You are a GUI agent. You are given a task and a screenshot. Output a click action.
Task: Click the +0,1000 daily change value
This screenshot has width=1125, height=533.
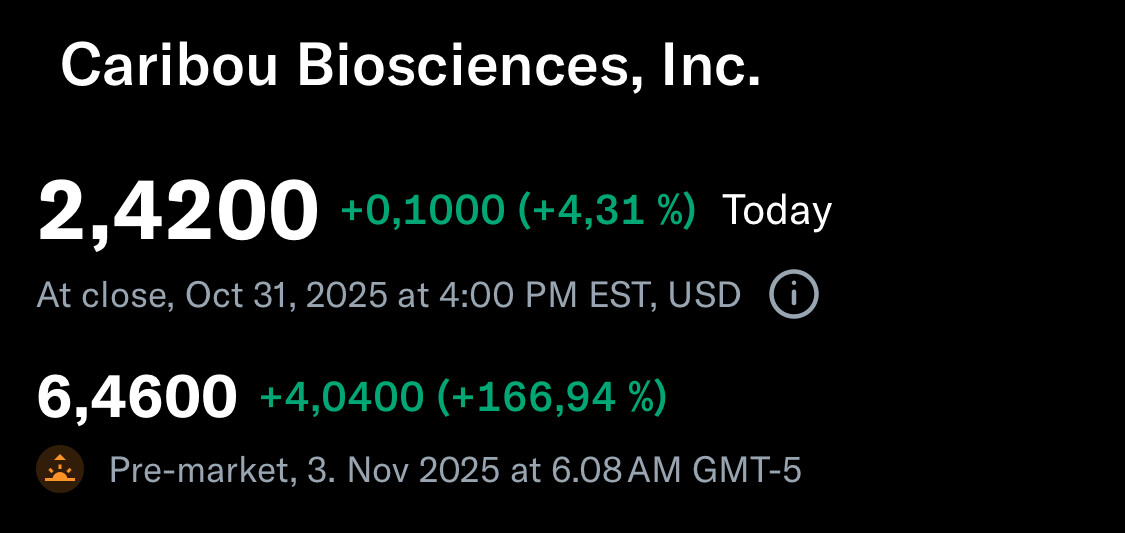(422, 211)
